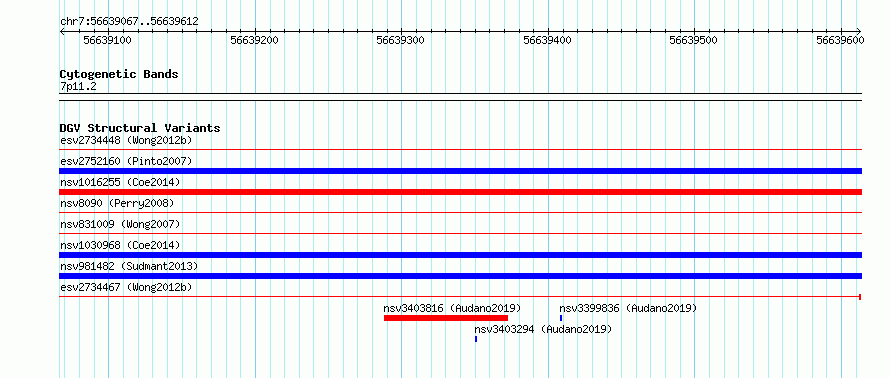Select the nsv3403816 (Audano2019) label
The width and height of the screenshot is (890, 378).
point(452,308)
